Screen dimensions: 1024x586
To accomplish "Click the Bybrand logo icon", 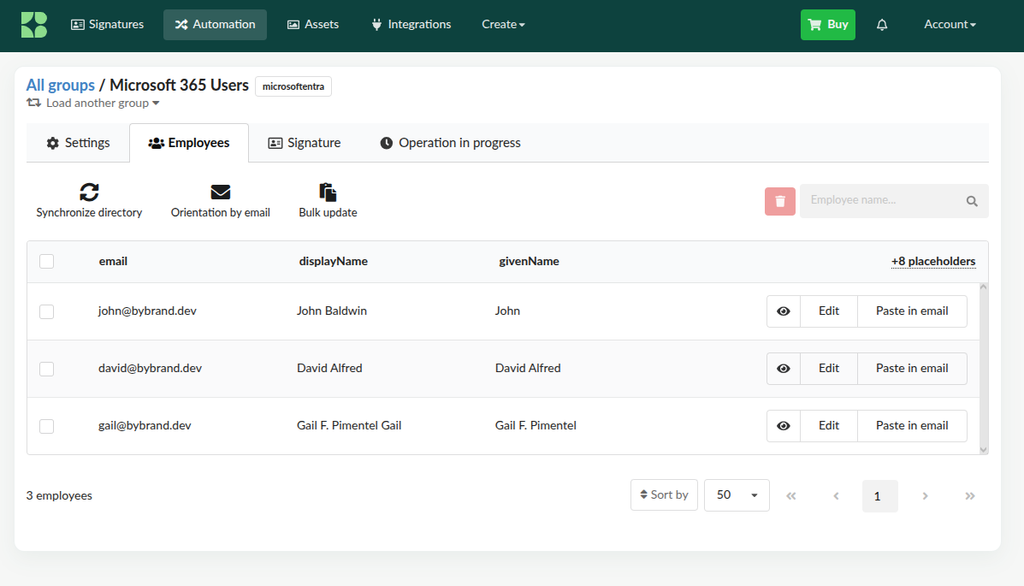I will click(34, 25).
